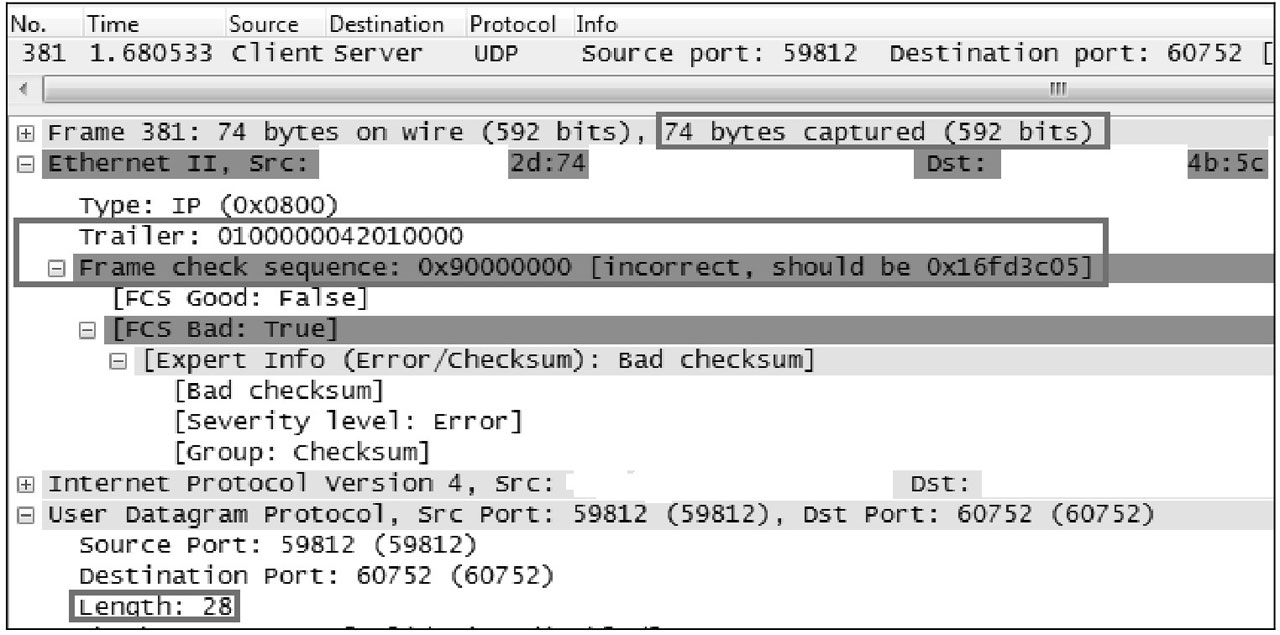Select packet 381 row in packet list
This screenshot has width=1280, height=635.
[x=640, y=53]
